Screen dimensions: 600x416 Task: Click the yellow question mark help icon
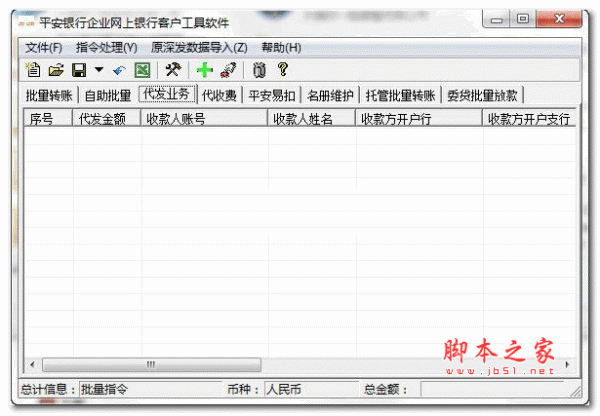283,69
